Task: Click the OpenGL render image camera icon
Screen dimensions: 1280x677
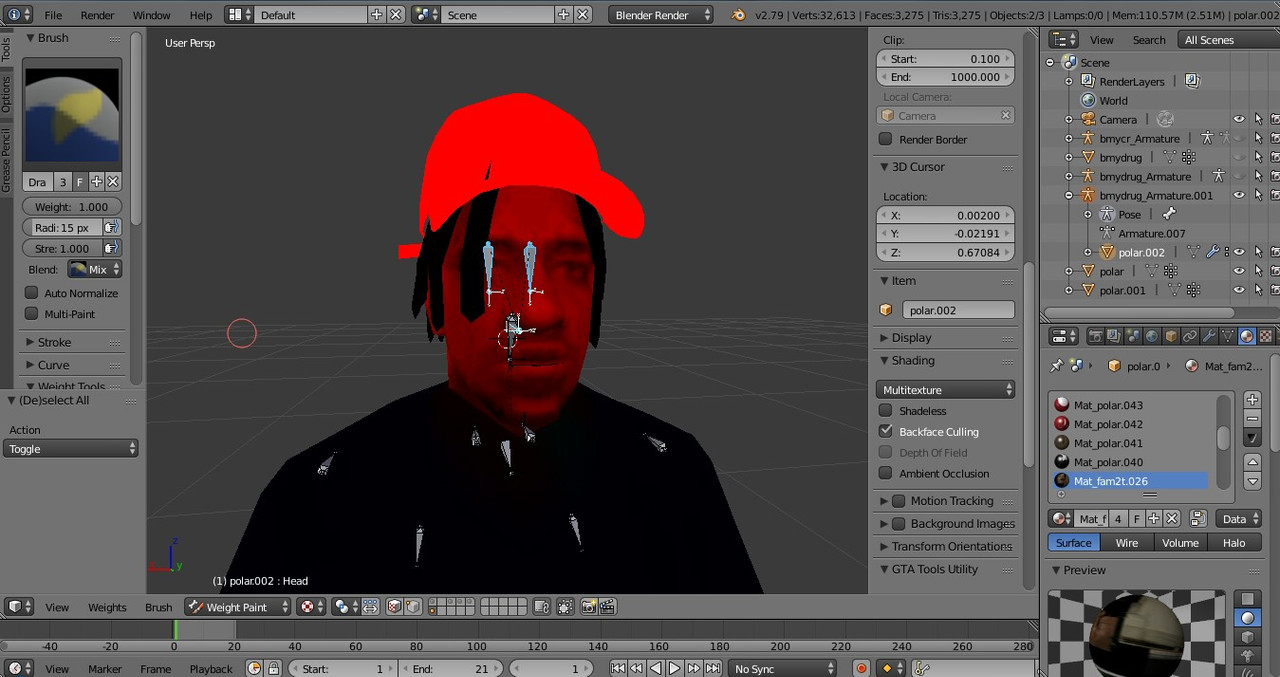Action: (x=589, y=607)
